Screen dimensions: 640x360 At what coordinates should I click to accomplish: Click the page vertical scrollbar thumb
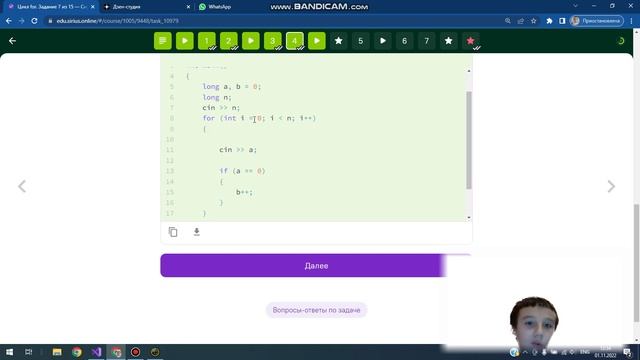pos(636,263)
